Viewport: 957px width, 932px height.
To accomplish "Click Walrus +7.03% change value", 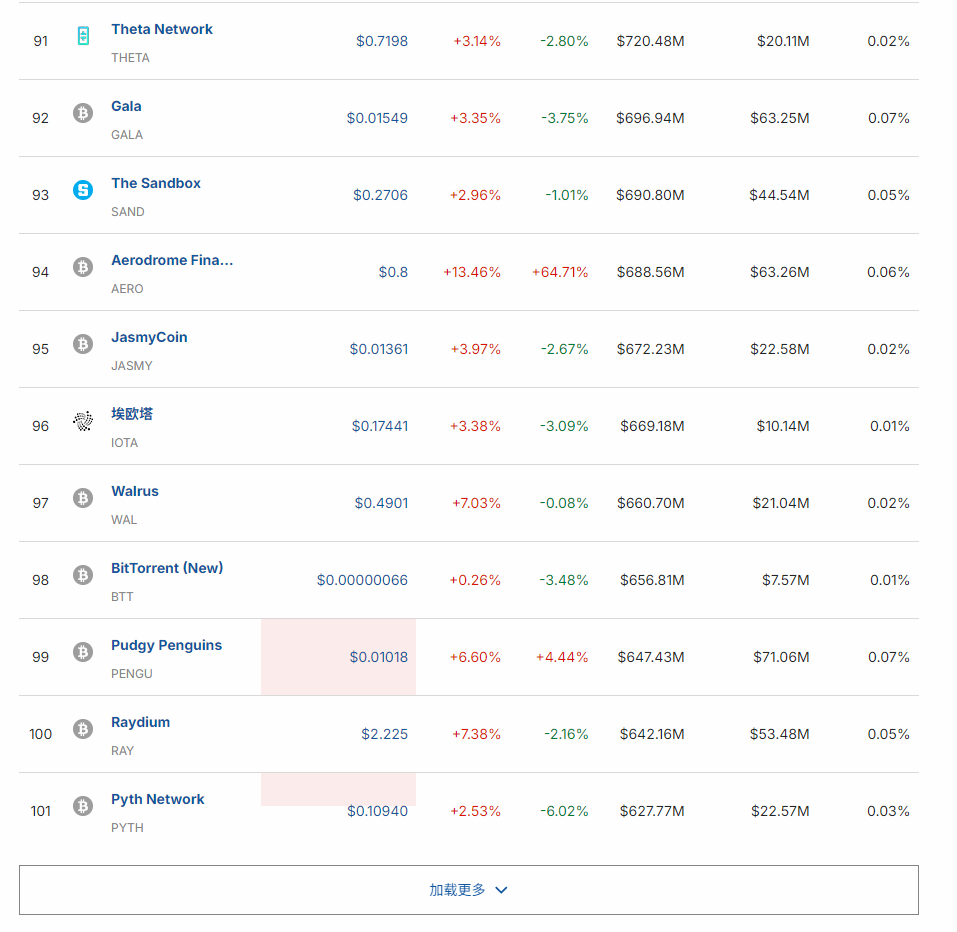I will (x=476, y=503).
